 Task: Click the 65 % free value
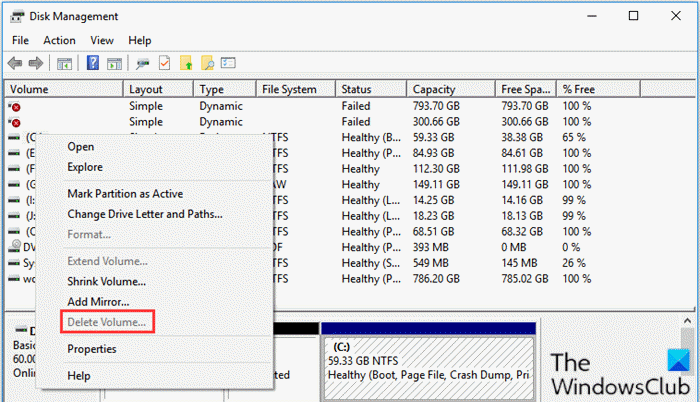click(574, 138)
